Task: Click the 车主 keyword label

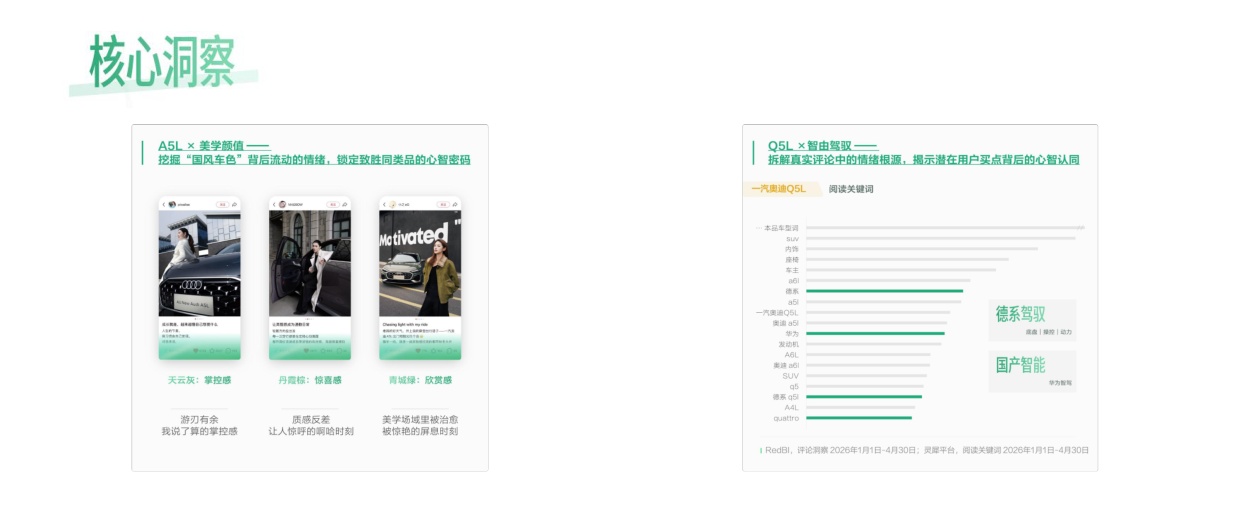Action: 792,270
